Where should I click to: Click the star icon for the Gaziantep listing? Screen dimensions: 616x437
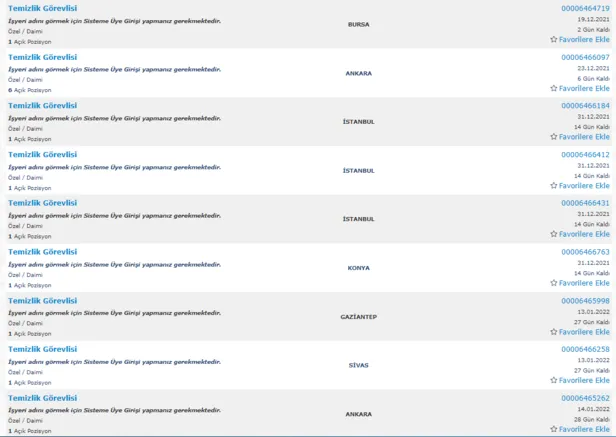554,332
